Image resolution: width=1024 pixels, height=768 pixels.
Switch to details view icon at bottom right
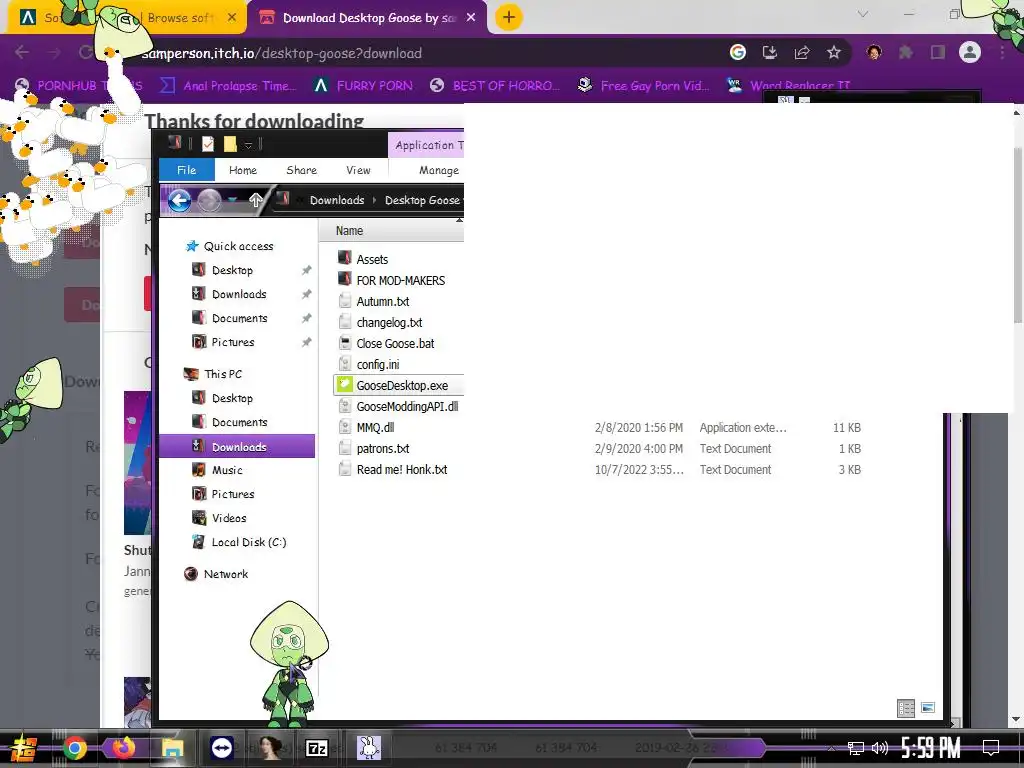tap(905, 708)
